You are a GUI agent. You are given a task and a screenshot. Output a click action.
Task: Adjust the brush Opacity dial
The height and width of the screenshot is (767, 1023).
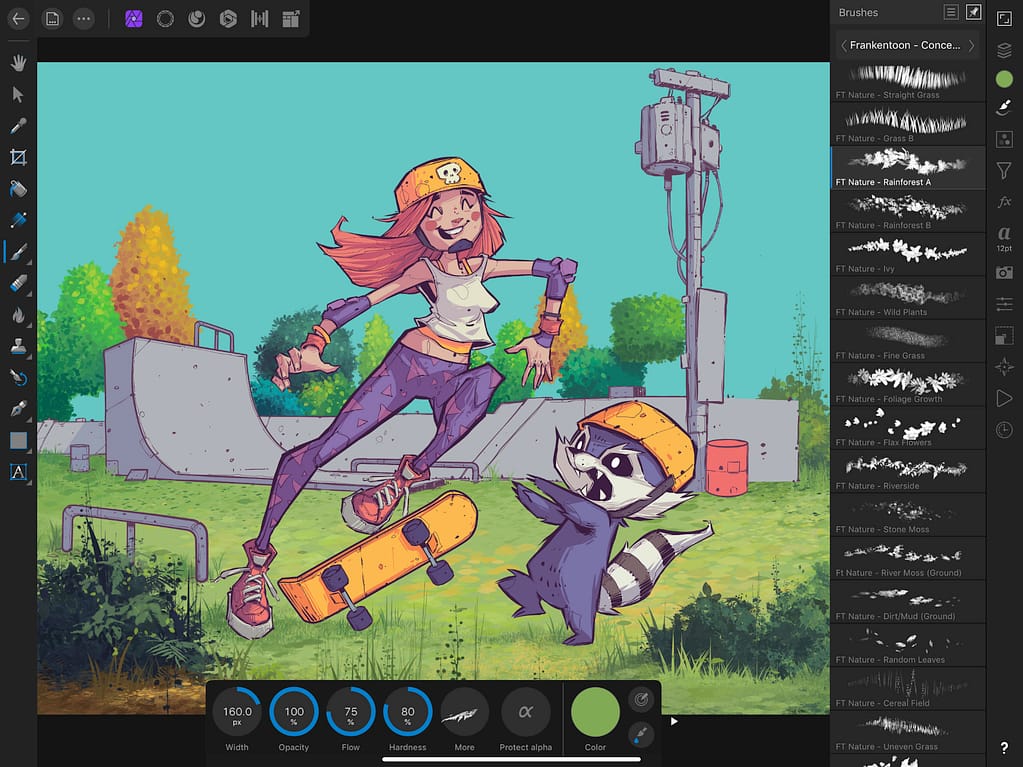[293, 712]
